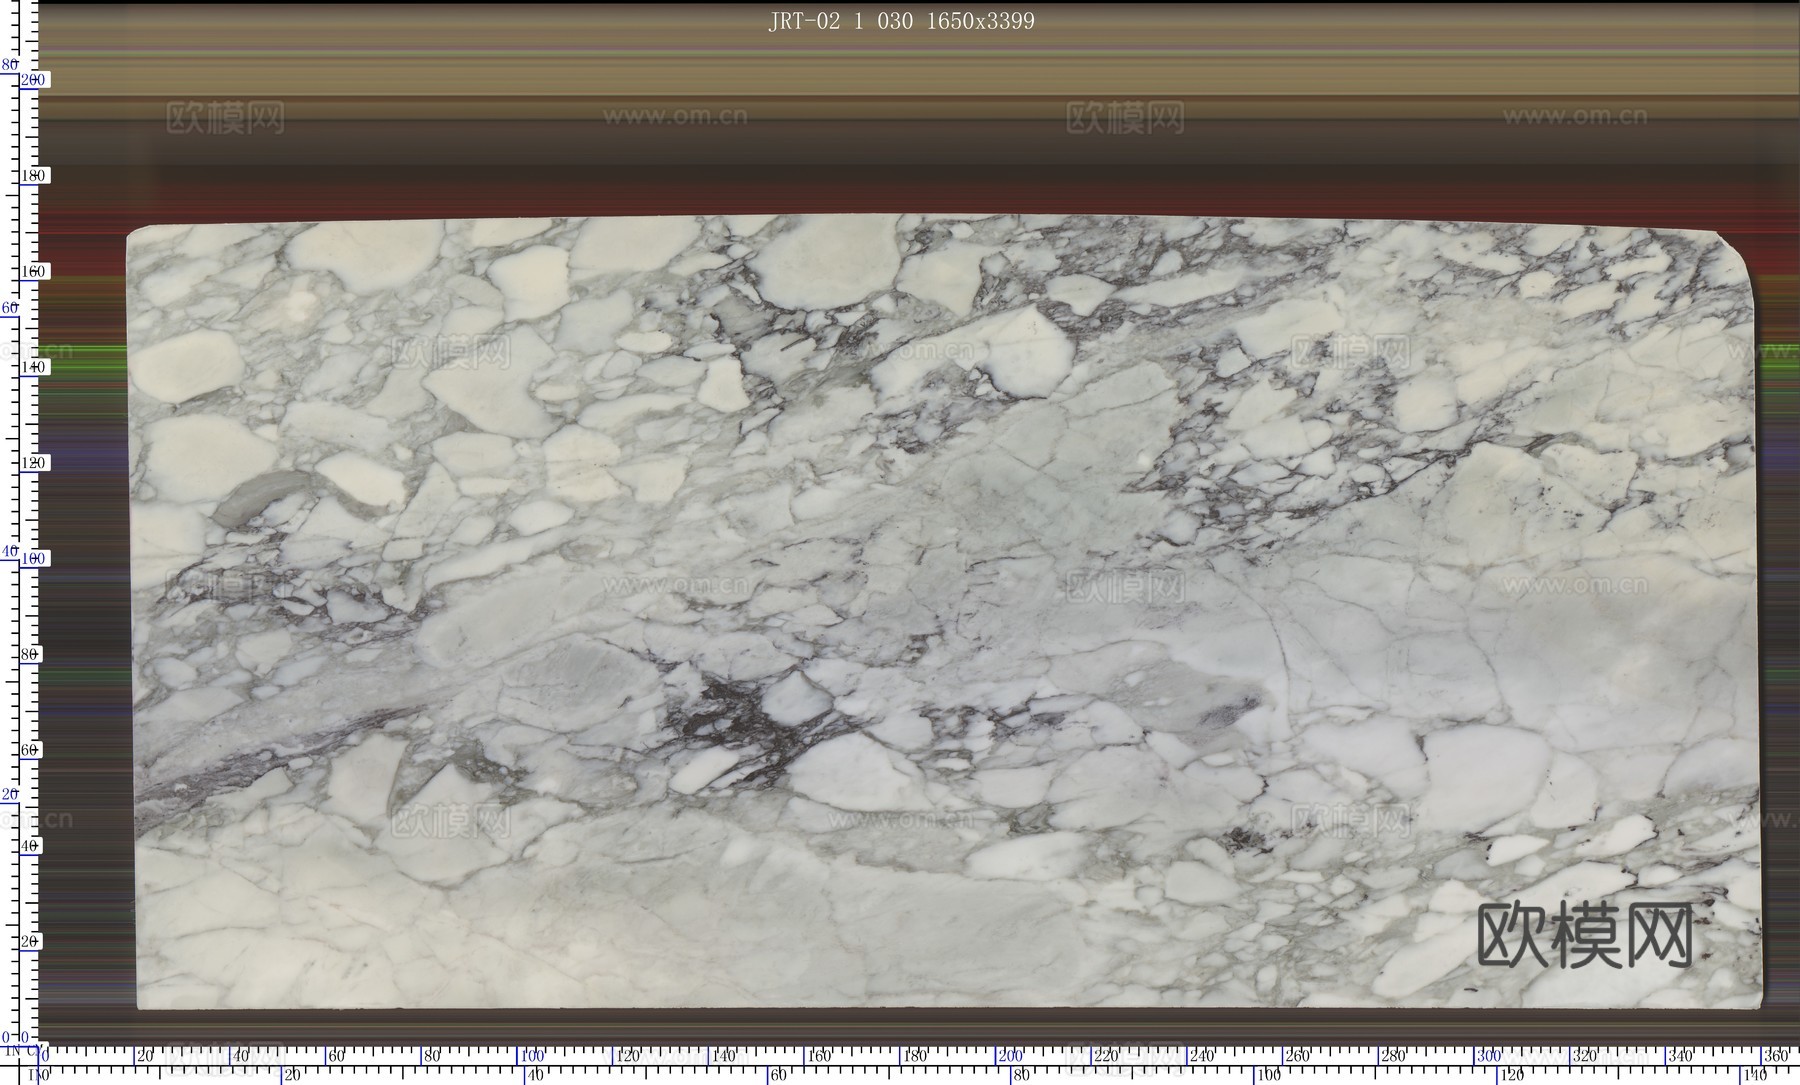Image resolution: width=1800 pixels, height=1085 pixels.
Task: Click the 20 mark on horizontal inch ruler
Action: tap(291, 1076)
